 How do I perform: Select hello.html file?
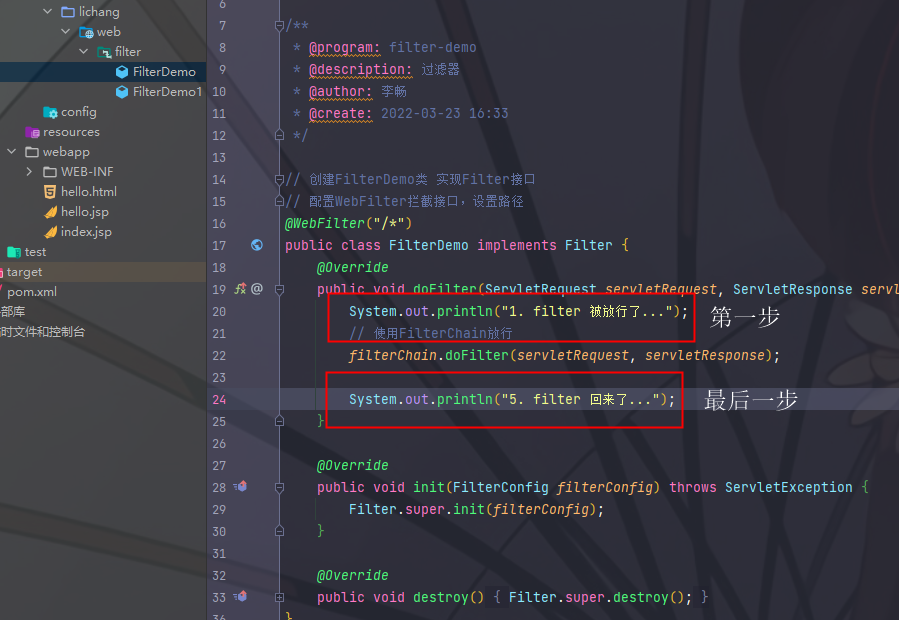coord(89,192)
